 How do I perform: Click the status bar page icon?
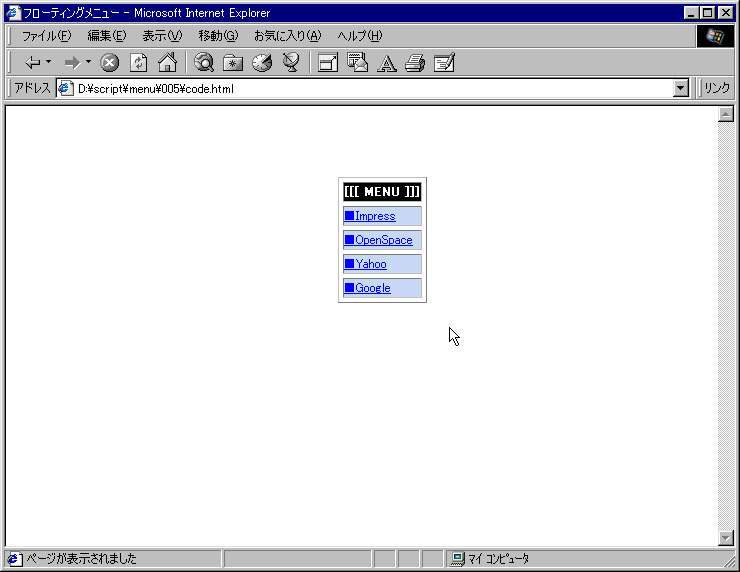pyautogui.click(x=14, y=559)
